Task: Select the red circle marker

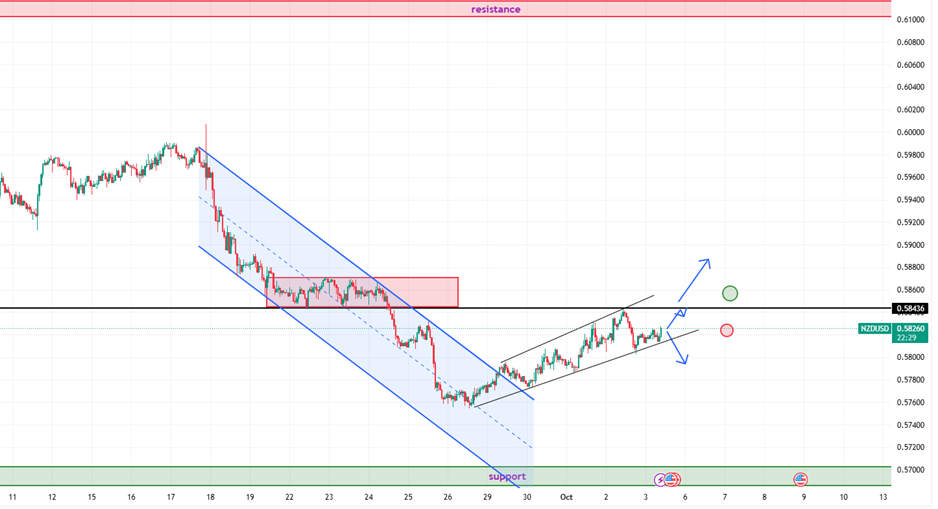Action: pyautogui.click(x=726, y=330)
